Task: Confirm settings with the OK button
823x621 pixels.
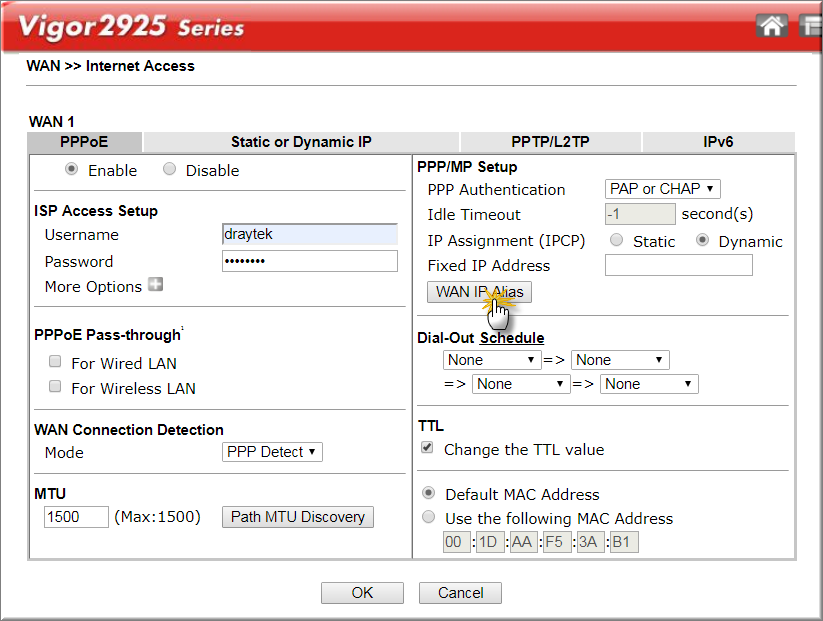Action: click(x=362, y=593)
